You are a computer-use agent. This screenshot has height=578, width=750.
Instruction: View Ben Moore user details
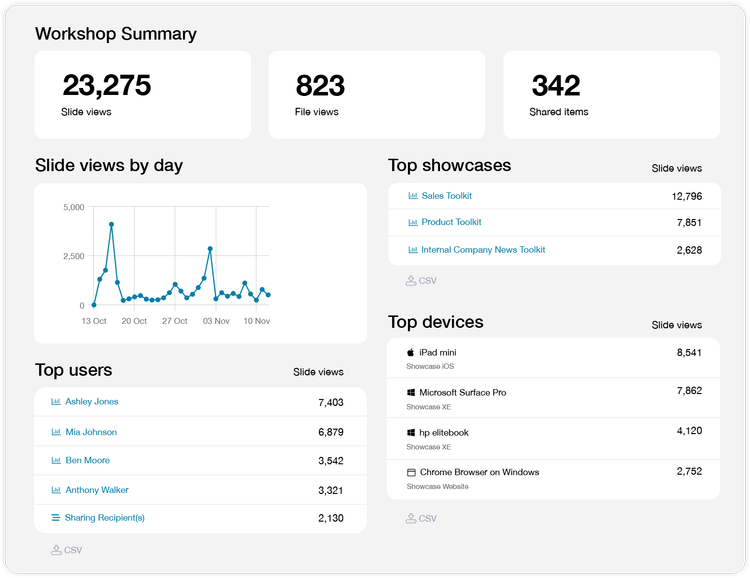pos(88,460)
